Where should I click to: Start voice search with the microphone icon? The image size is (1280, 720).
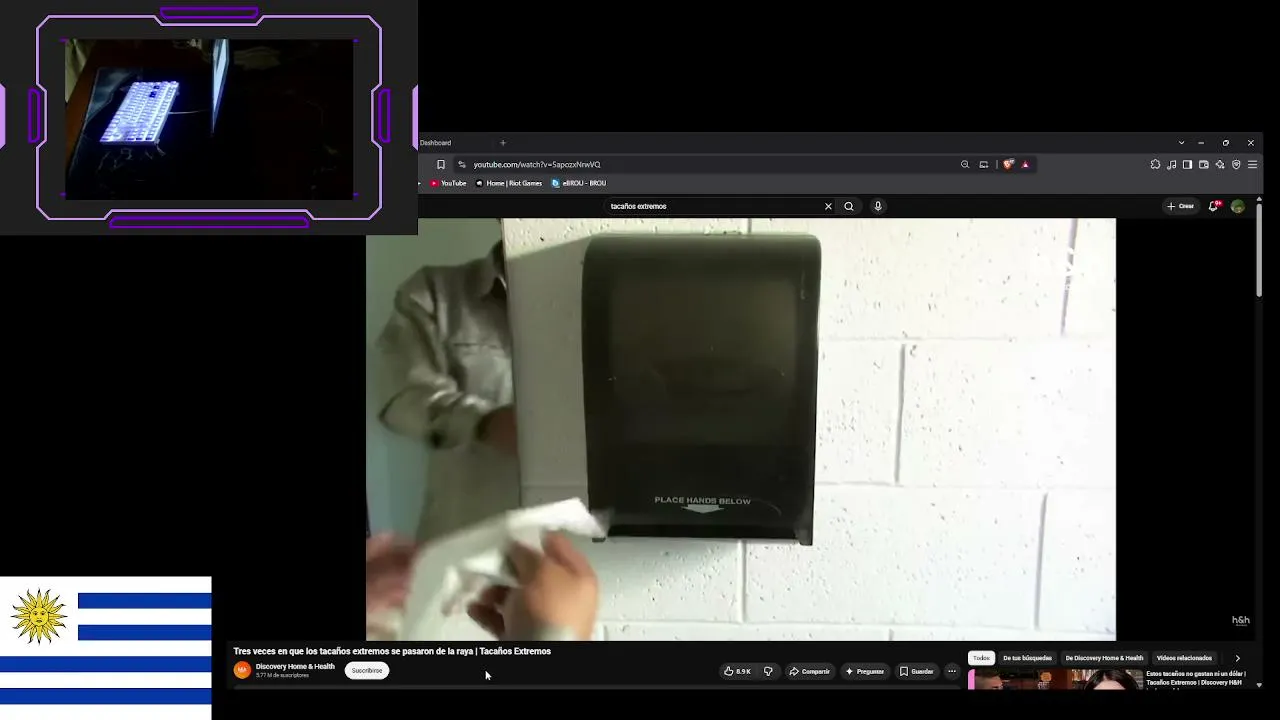pyautogui.click(x=878, y=206)
